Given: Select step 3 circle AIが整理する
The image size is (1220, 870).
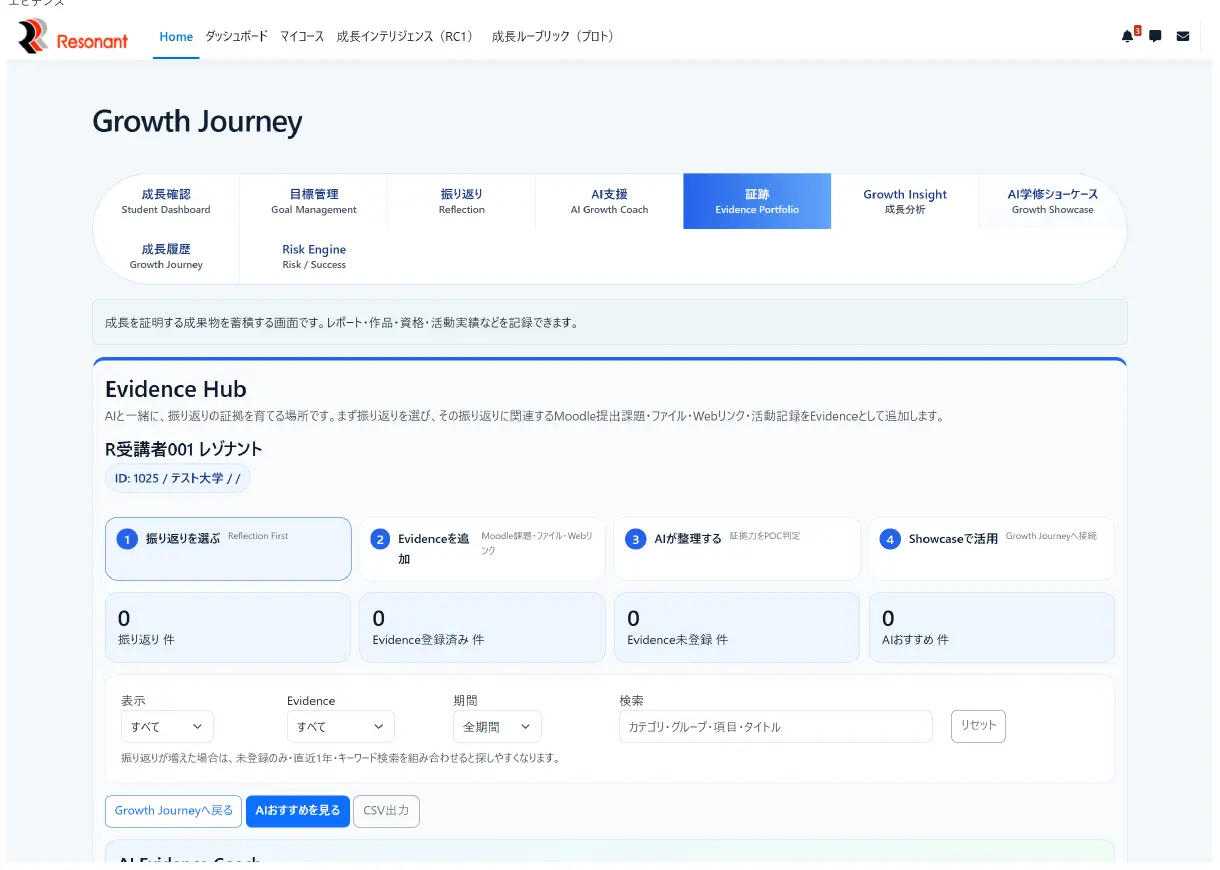Looking at the screenshot, I should (x=635, y=539).
